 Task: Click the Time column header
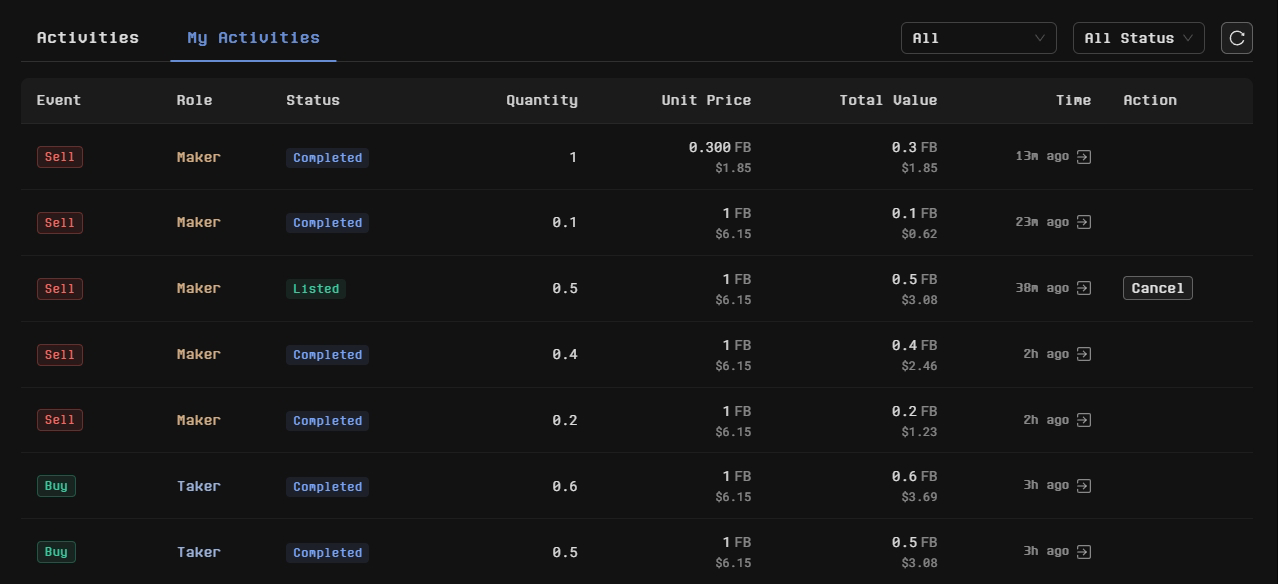[x=1073, y=100]
